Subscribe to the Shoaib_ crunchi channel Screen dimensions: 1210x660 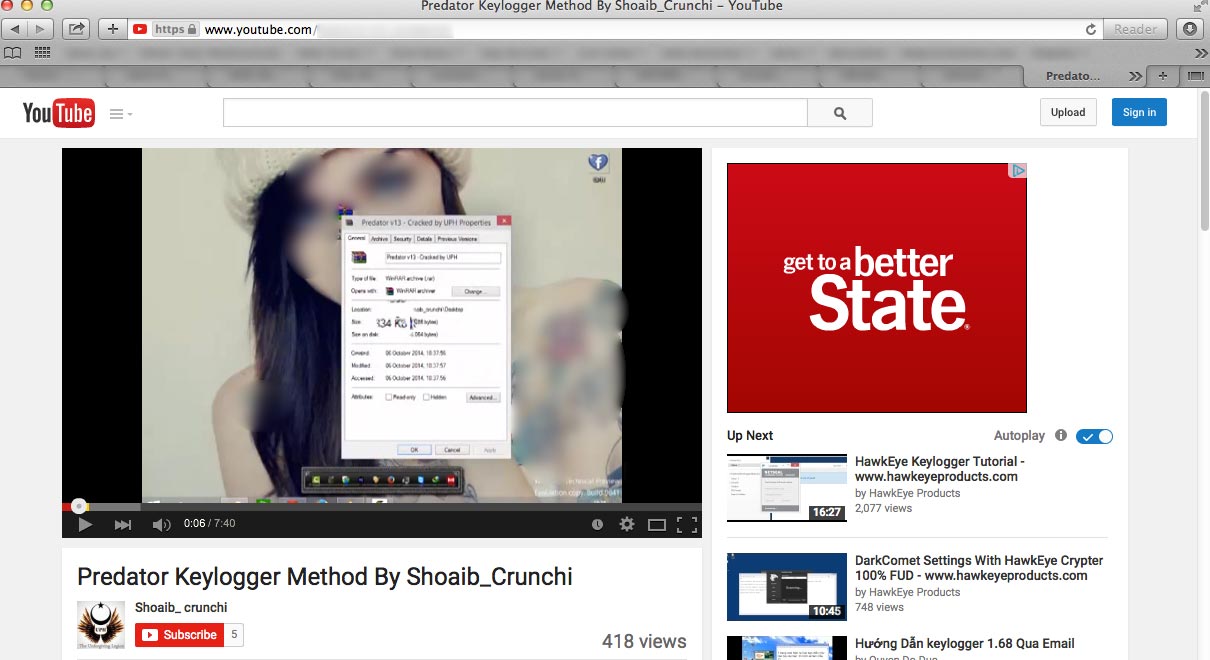(x=180, y=634)
